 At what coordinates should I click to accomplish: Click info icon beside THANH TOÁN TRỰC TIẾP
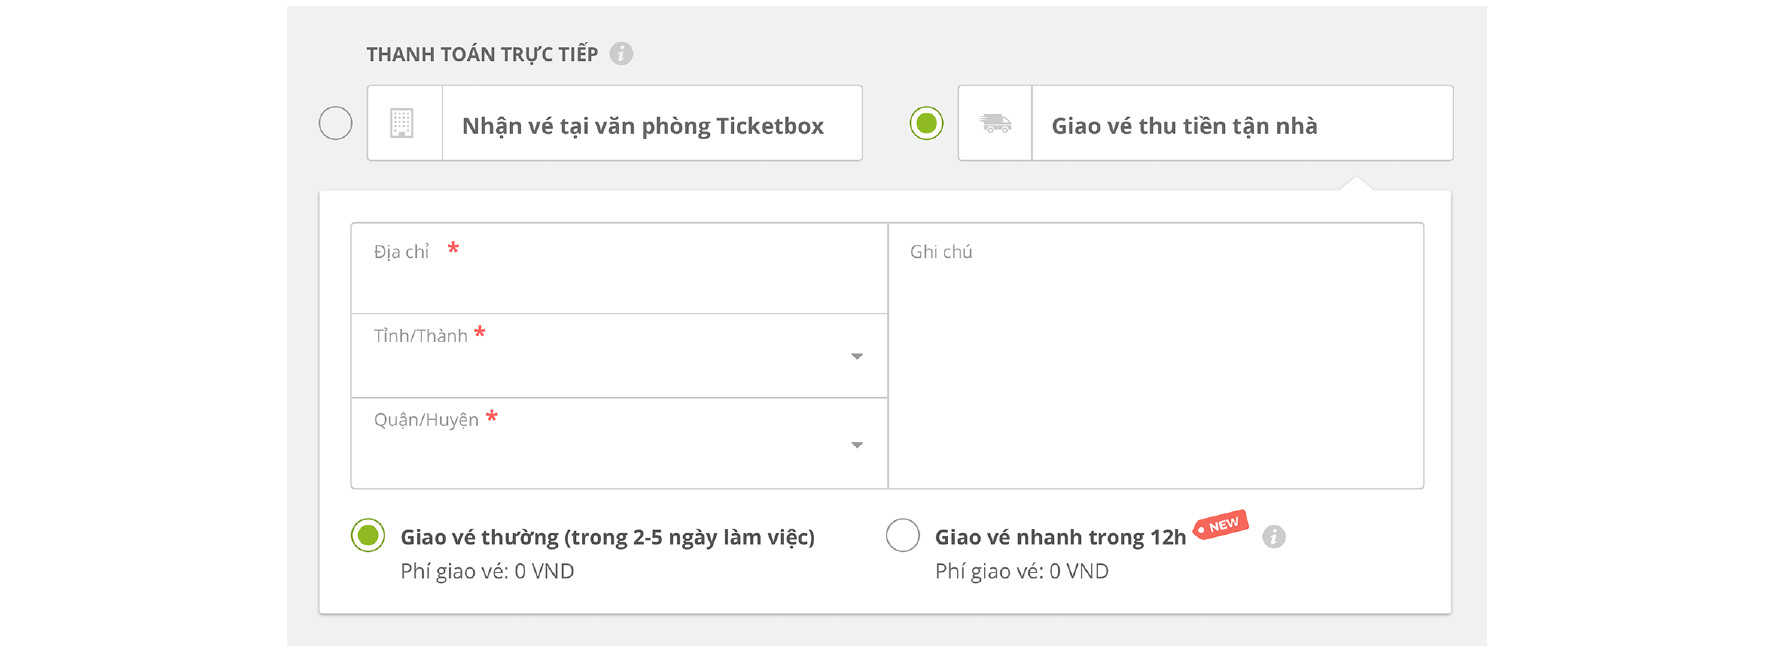pyautogui.click(x=621, y=54)
